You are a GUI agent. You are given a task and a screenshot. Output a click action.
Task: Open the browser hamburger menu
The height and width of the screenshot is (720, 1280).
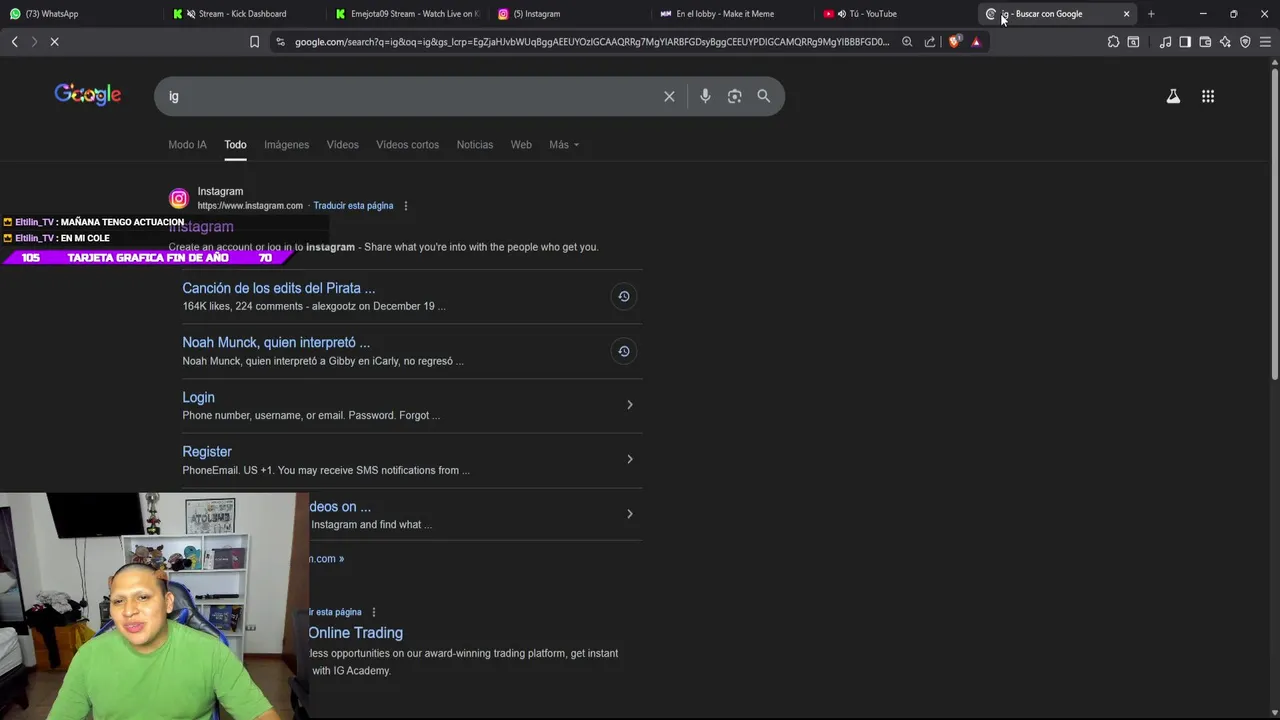(1265, 42)
